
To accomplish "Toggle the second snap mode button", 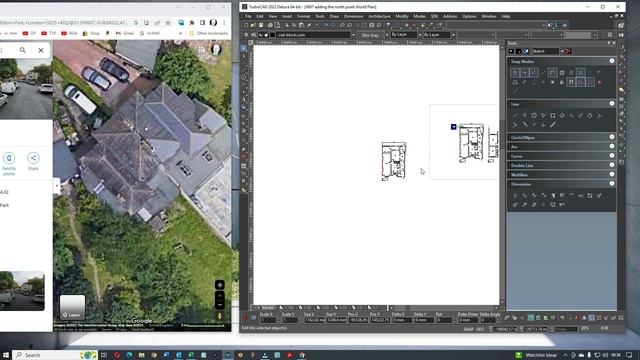I will [525, 73].
